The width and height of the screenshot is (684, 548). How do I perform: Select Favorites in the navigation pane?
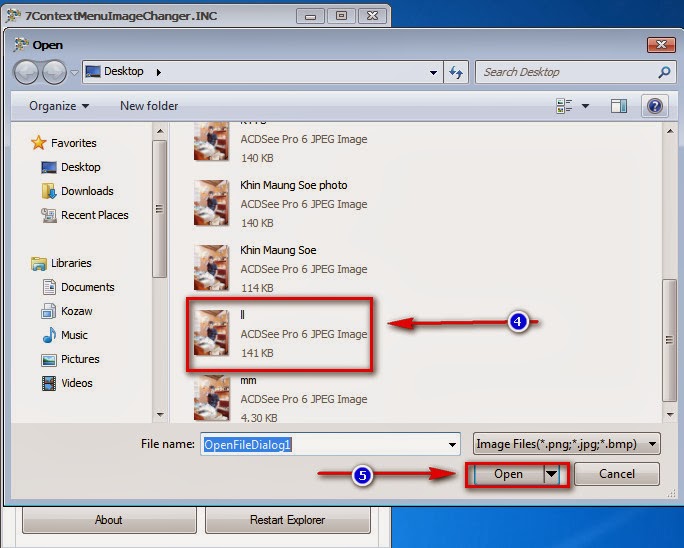(74, 143)
